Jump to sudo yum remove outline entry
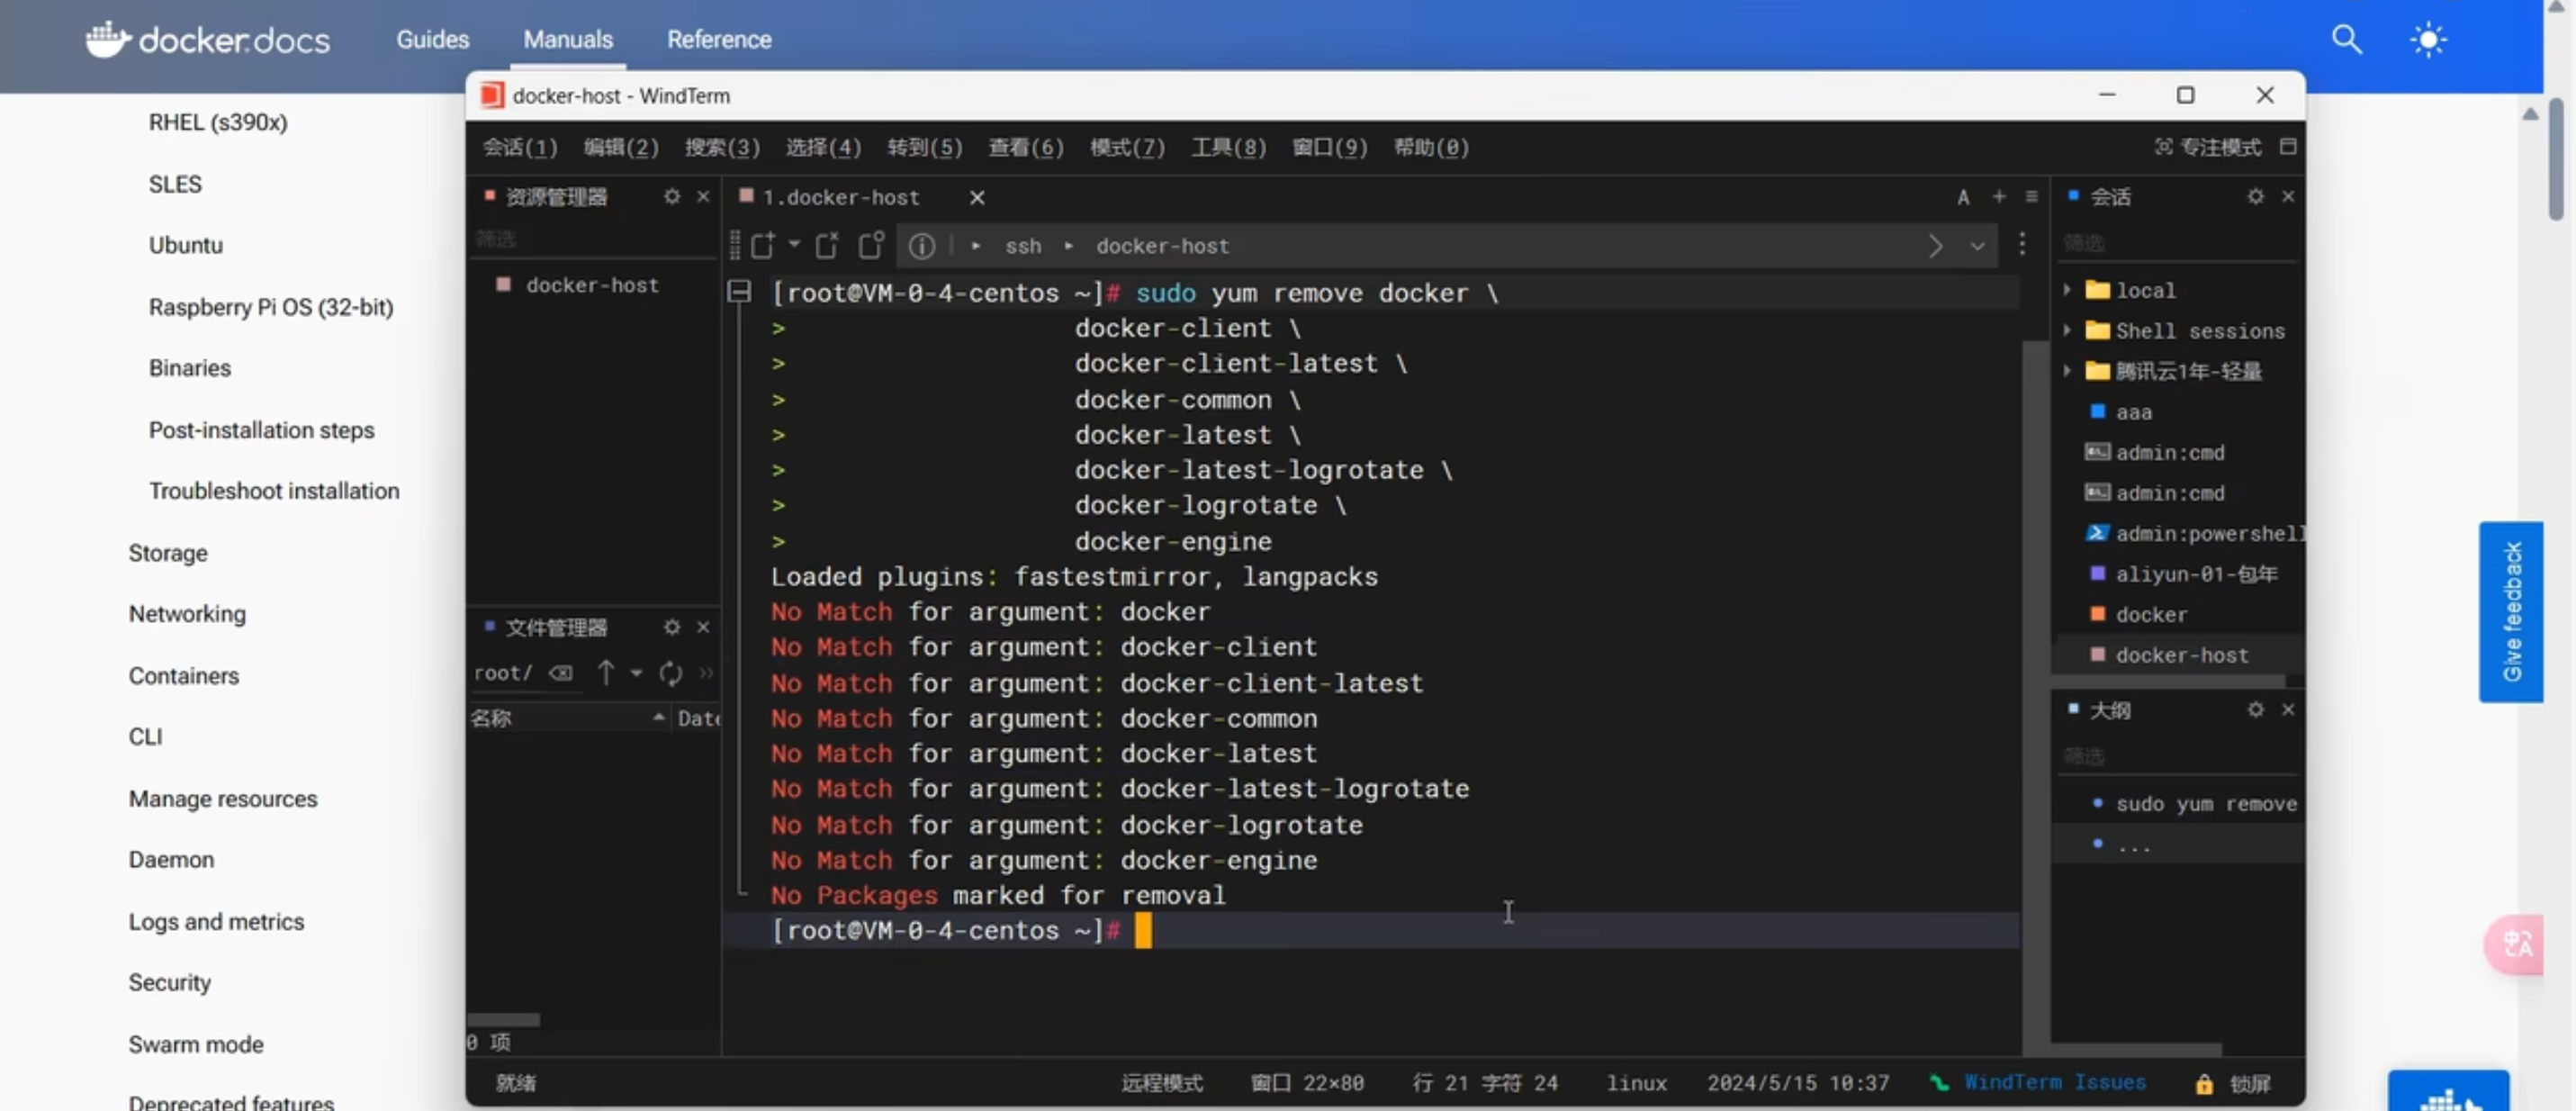This screenshot has width=2576, height=1111. 2196,804
